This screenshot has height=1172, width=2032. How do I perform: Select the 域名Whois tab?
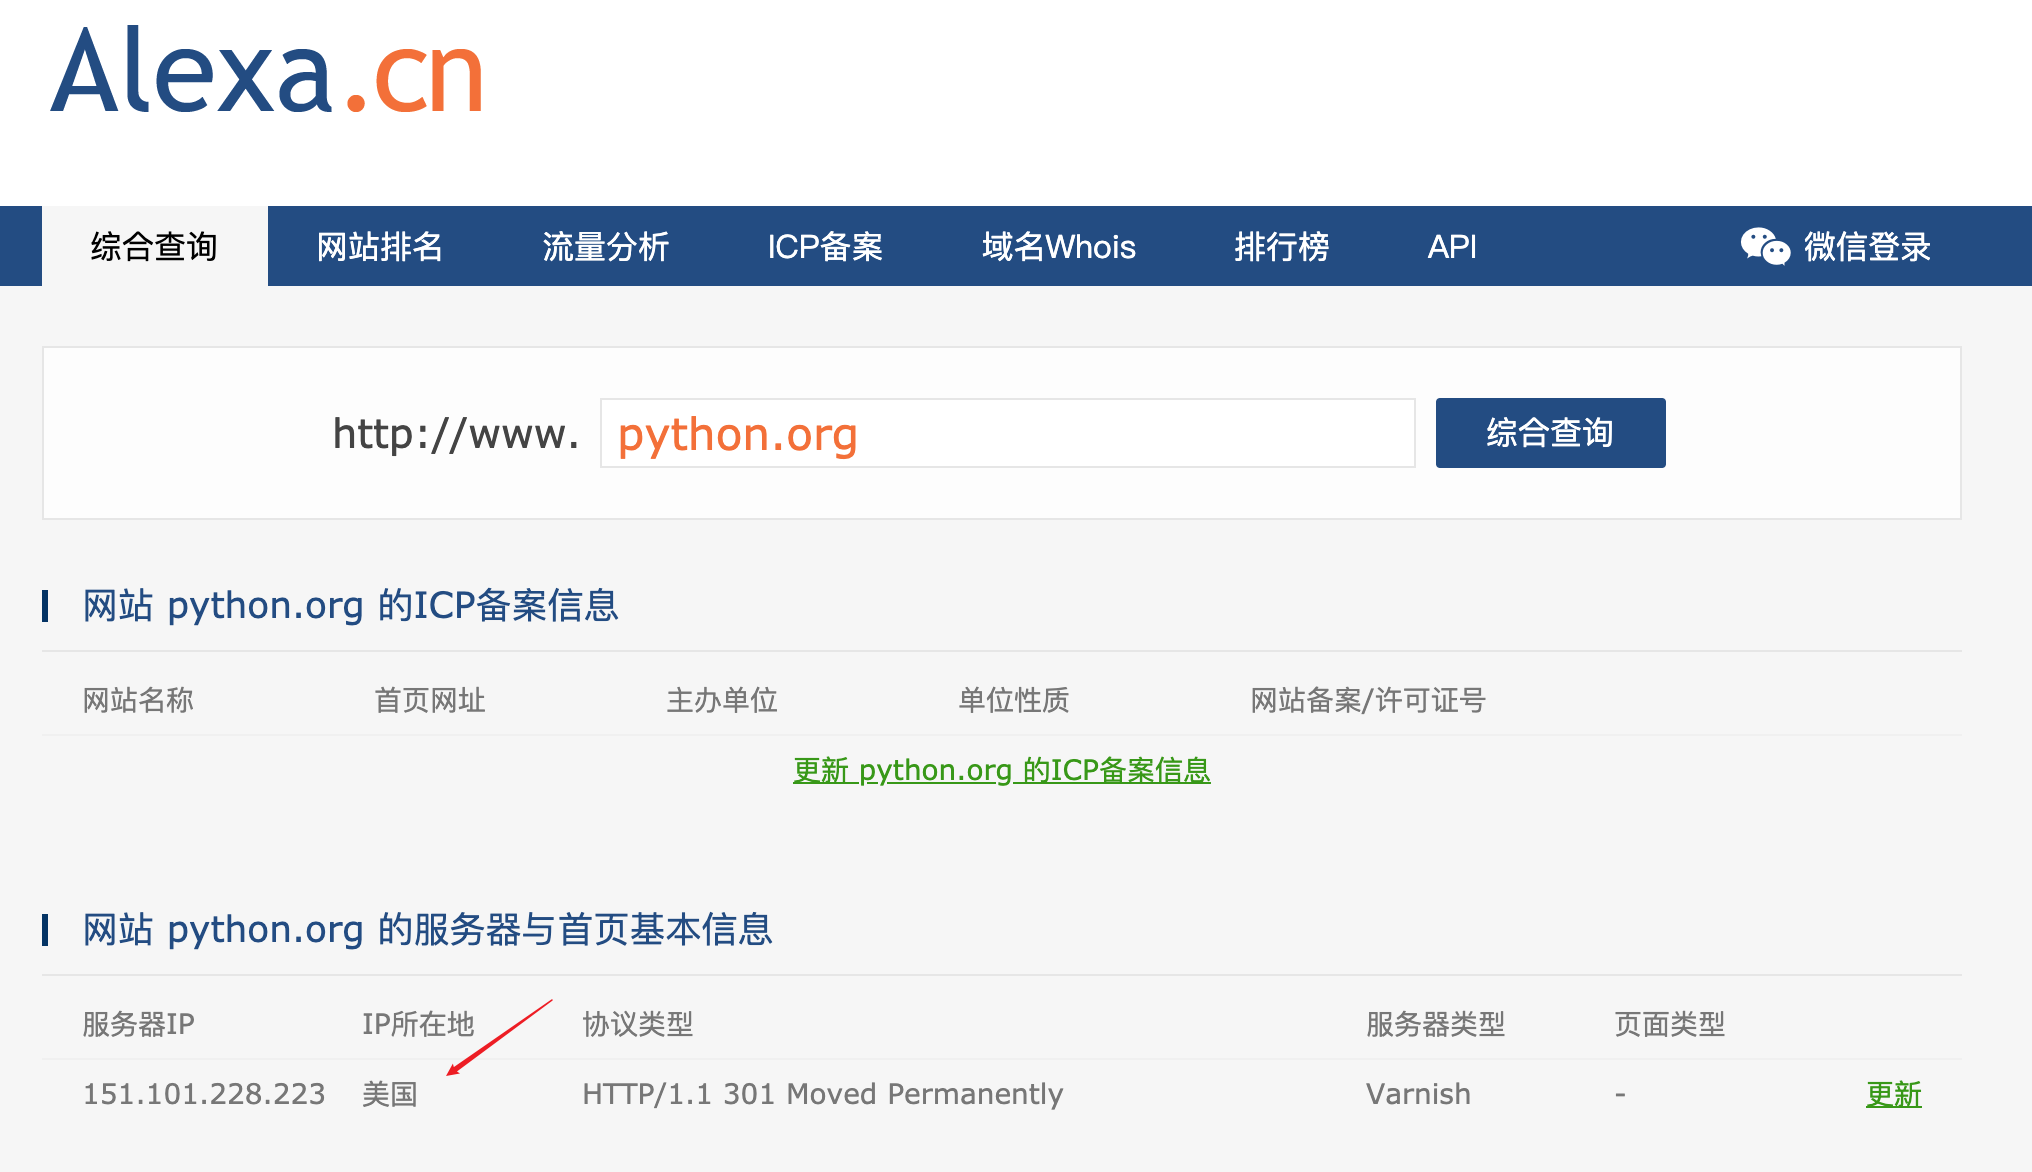[x=1057, y=246]
